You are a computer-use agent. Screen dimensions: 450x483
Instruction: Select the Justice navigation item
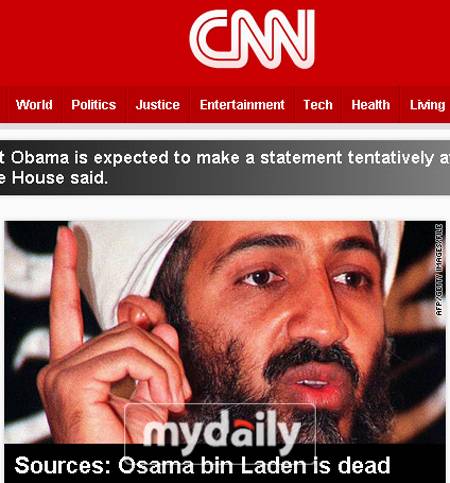point(158,105)
